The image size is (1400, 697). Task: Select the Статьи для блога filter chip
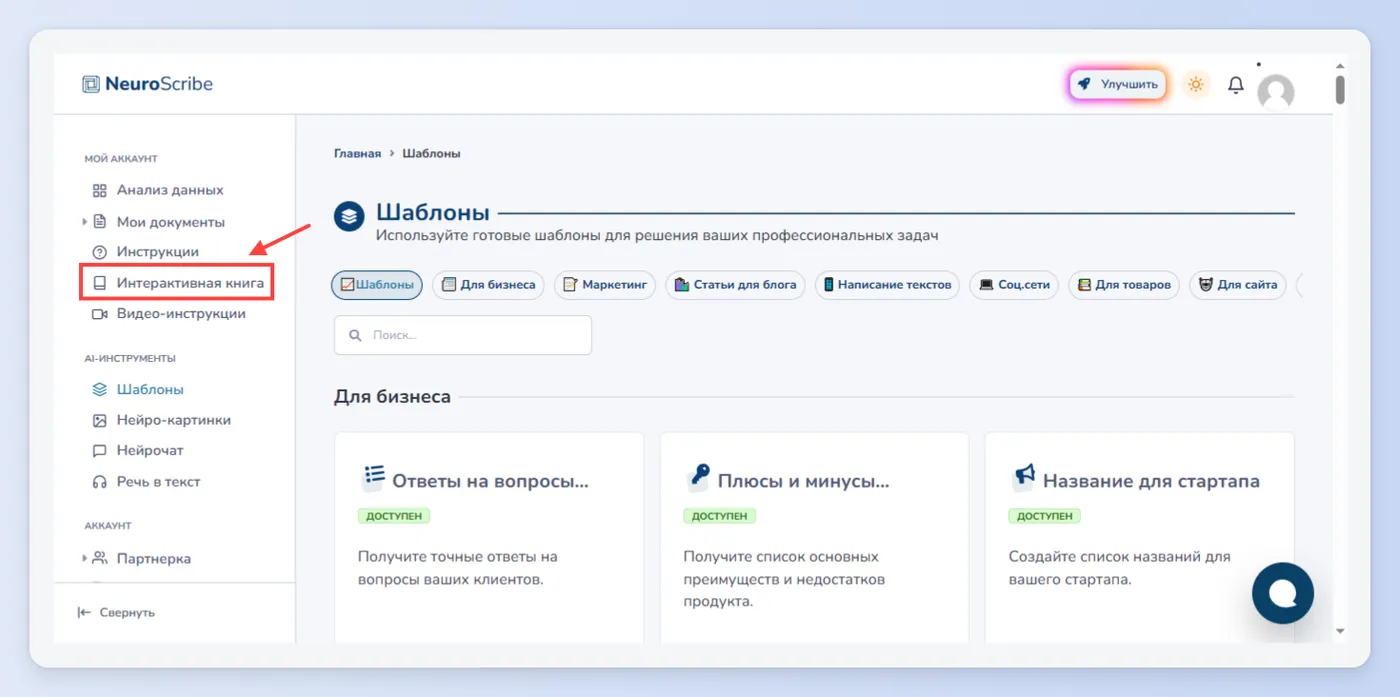click(735, 285)
